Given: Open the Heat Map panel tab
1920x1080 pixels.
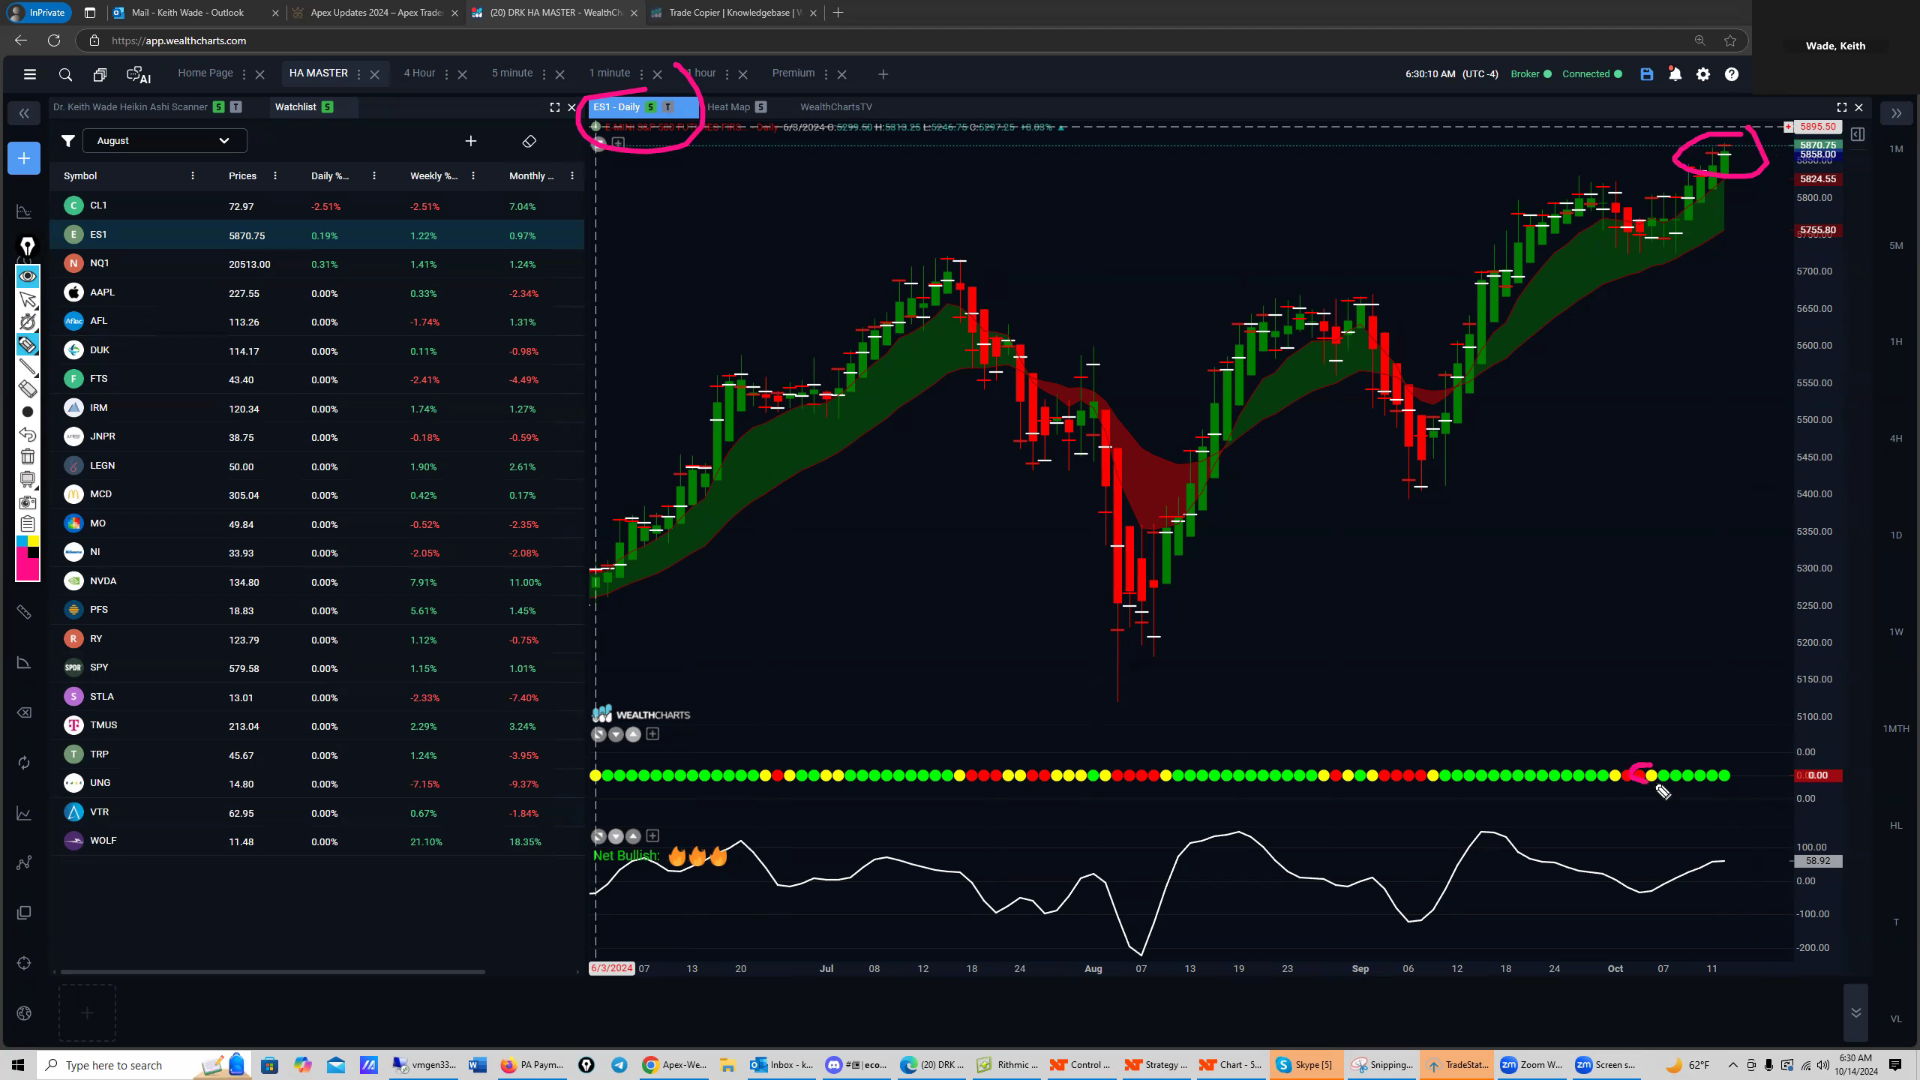Looking at the screenshot, I should coord(728,107).
